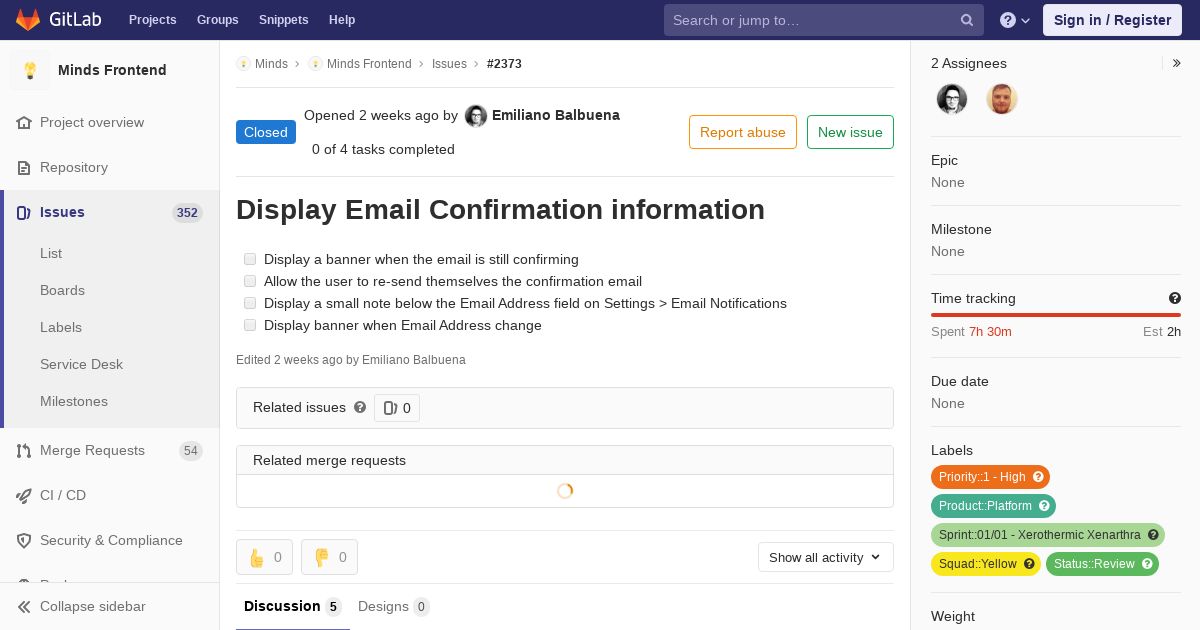Click the Minds breadcrumb icon

[x=243, y=63]
